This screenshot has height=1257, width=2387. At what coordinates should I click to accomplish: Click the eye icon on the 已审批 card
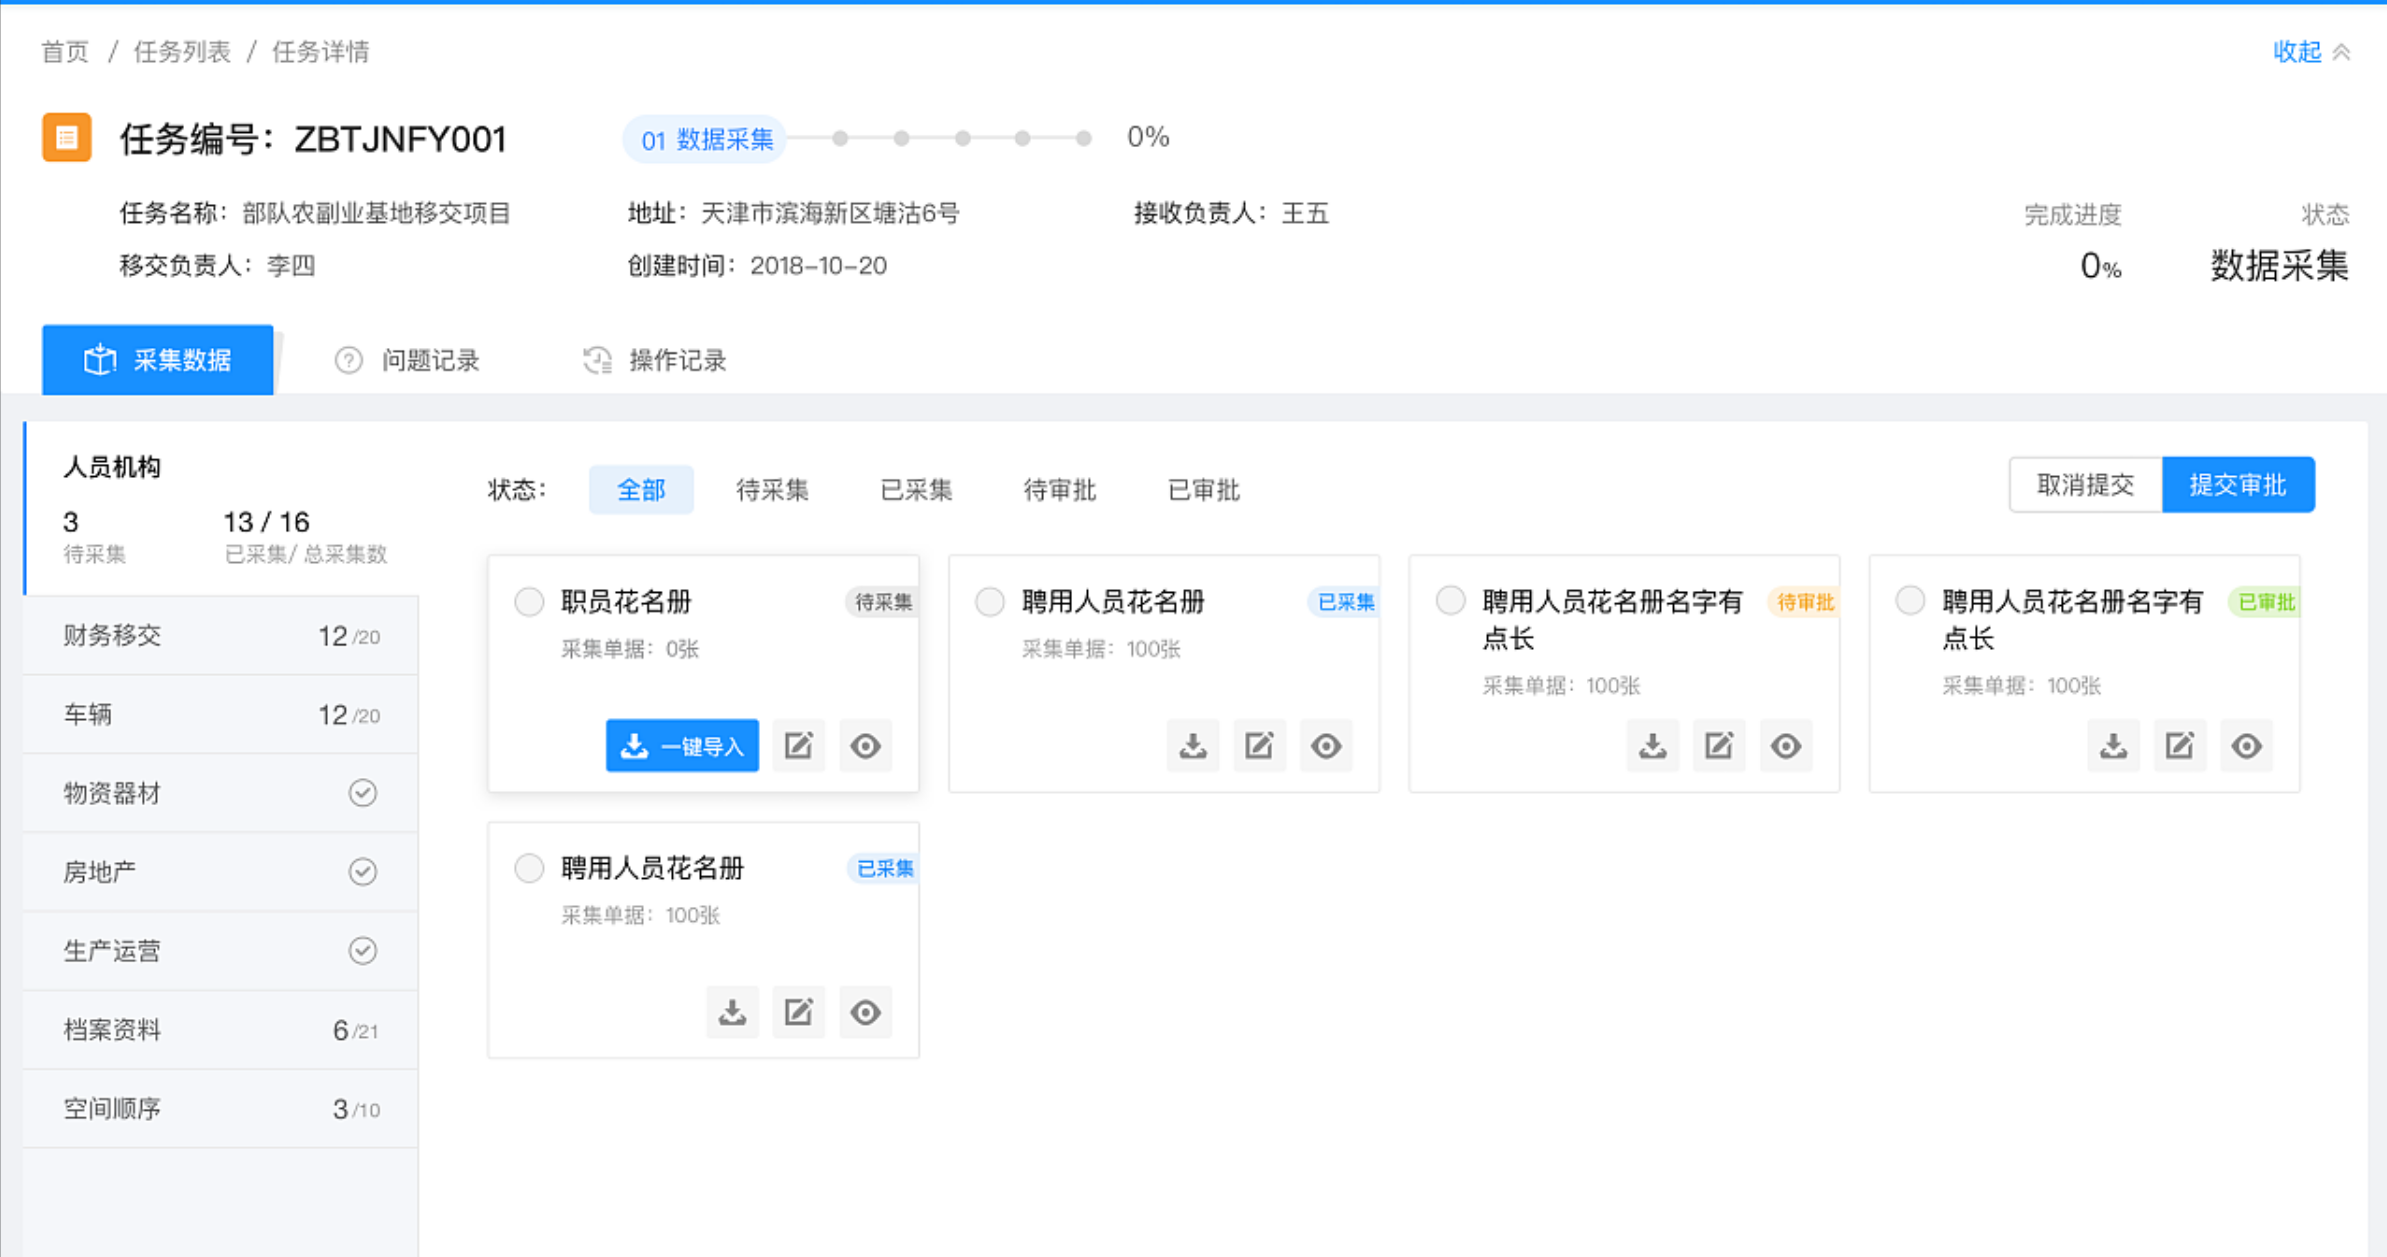2246,746
